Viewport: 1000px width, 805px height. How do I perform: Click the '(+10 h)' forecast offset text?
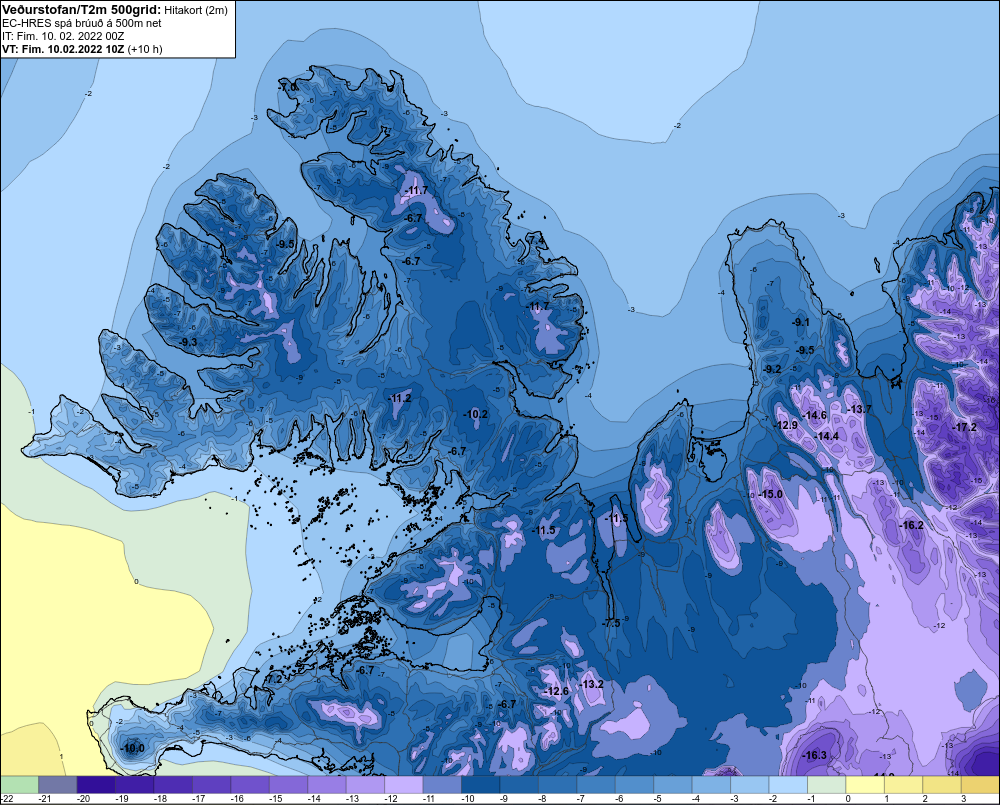[145, 49]
